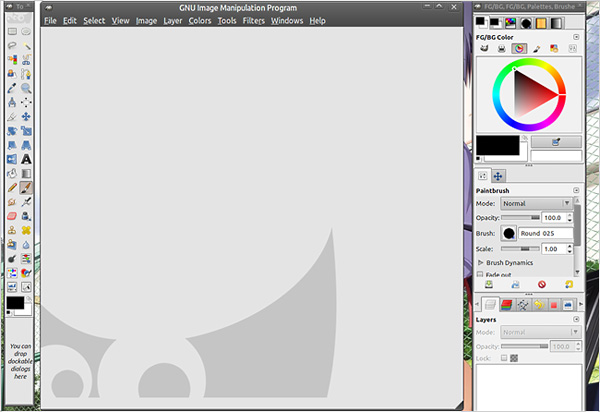Pick the Fuzzy Select magic wand tool
This screenshot has height=412, width=600.
pyautogui.click(x=26, y=46)
